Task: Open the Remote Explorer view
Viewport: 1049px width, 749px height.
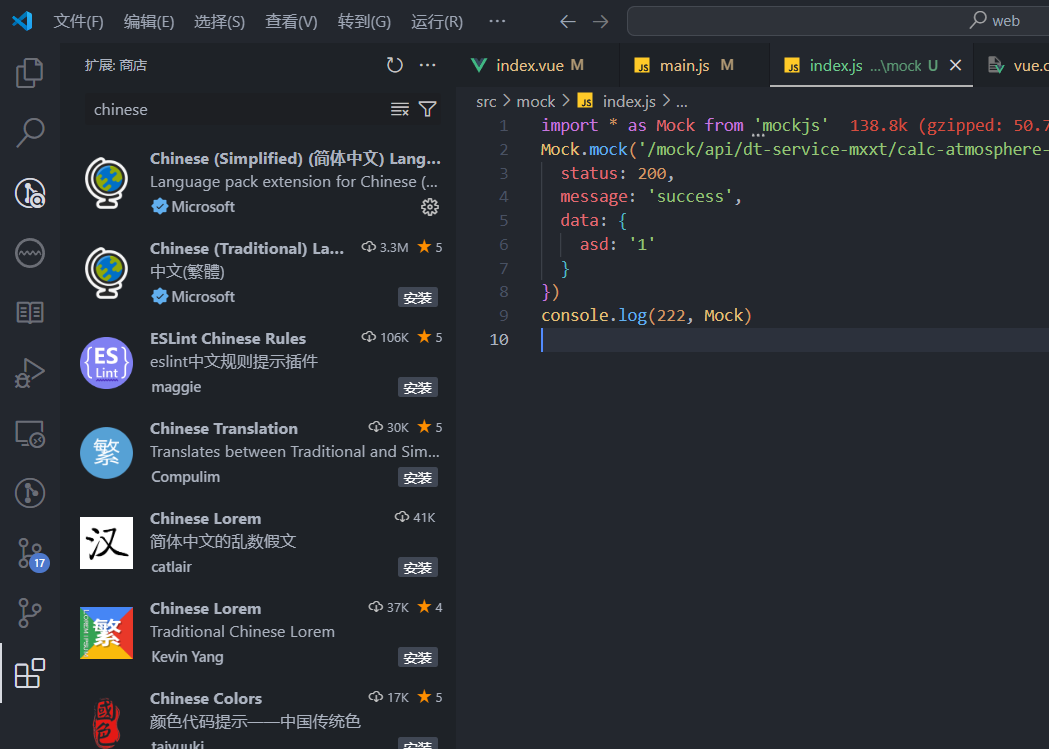Action: click(29, 433)
